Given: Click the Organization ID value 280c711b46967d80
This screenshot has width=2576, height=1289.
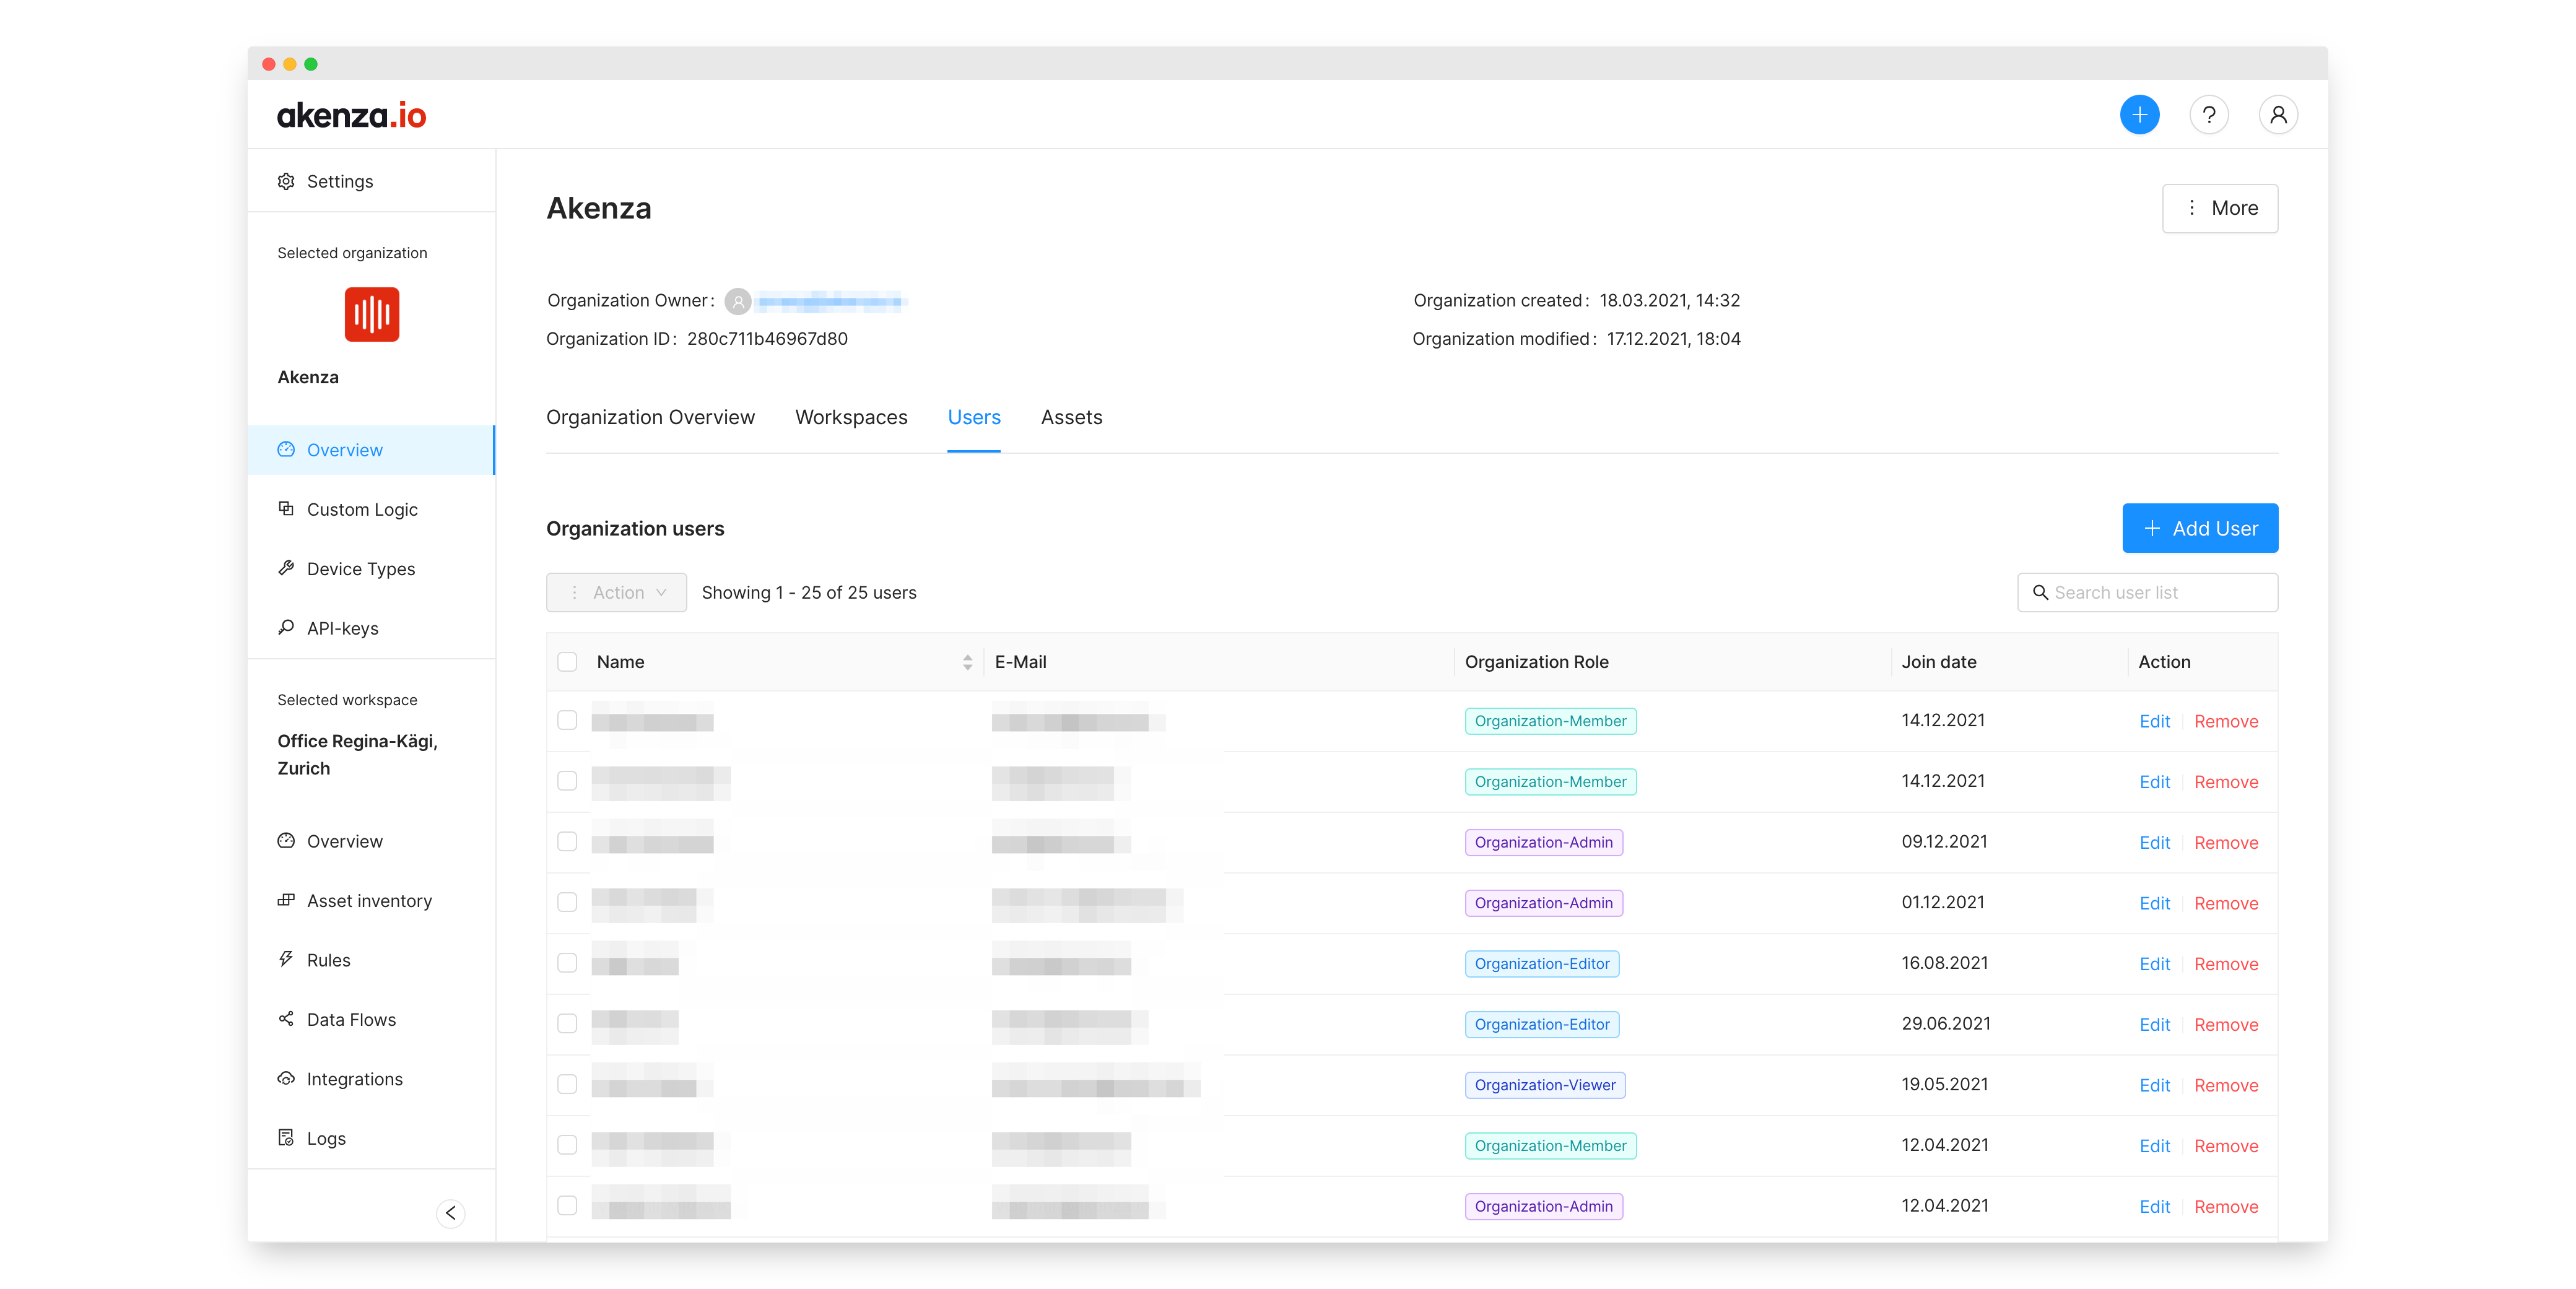Looking at the screenshot, I should (x=767, y=339).
